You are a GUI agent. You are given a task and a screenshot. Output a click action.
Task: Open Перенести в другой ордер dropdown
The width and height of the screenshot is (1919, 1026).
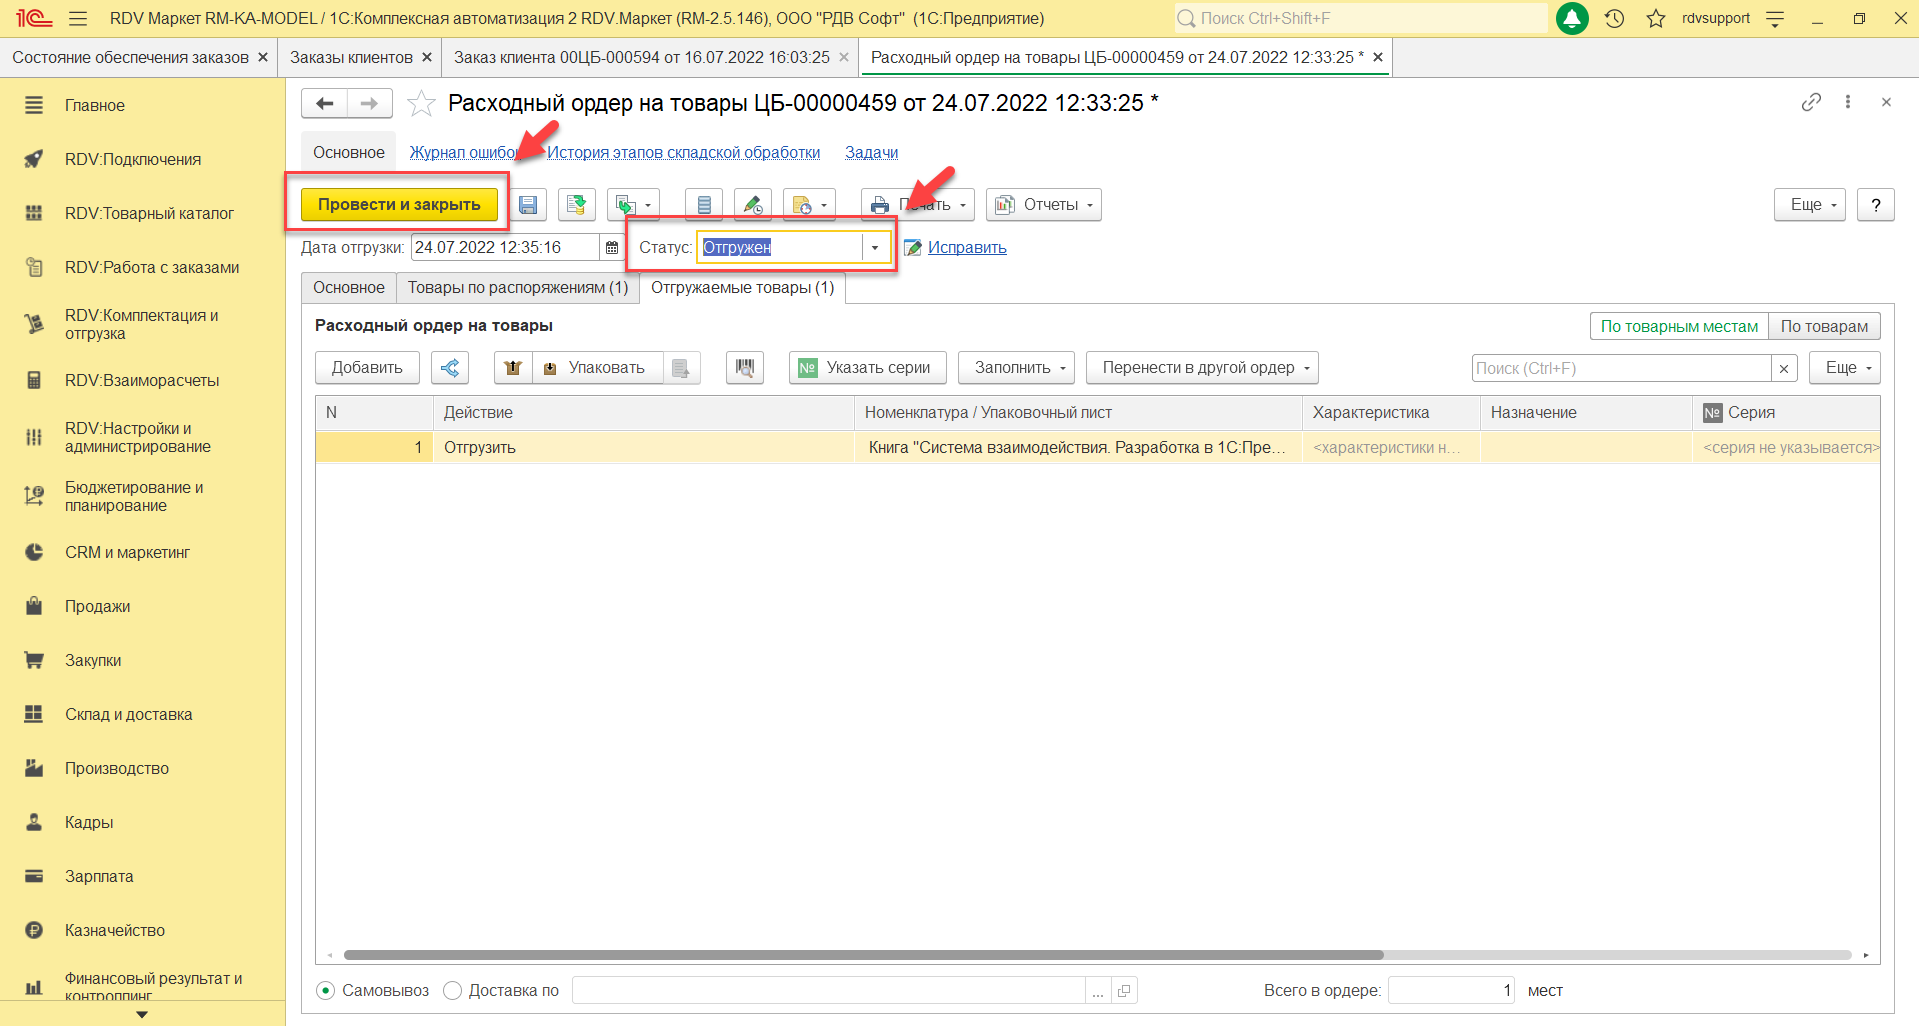[x=1202, y=368]
